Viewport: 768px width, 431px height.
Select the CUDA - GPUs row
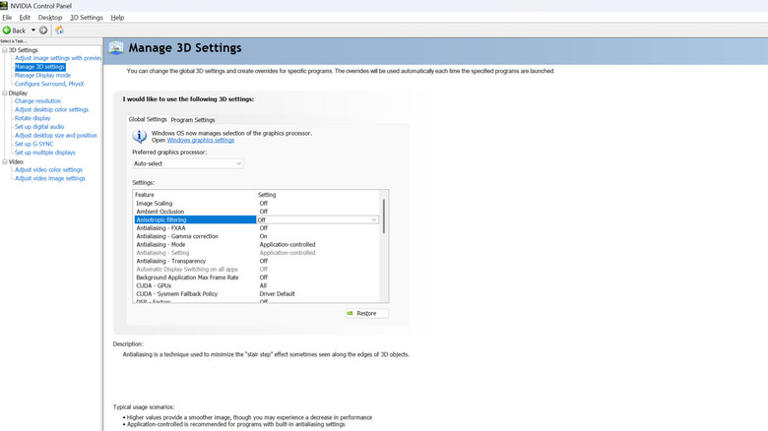tap(257, 286)
